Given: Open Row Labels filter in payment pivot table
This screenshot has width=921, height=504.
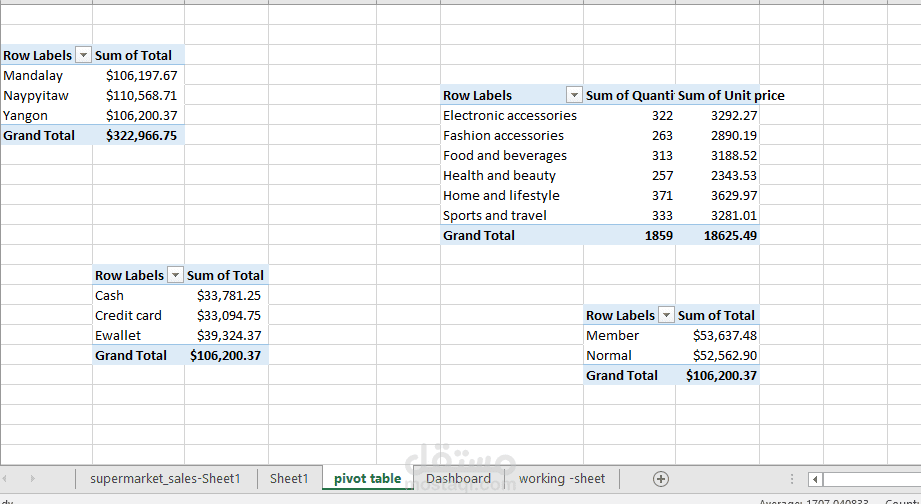Looking at the screenshot, I should 175,275.
